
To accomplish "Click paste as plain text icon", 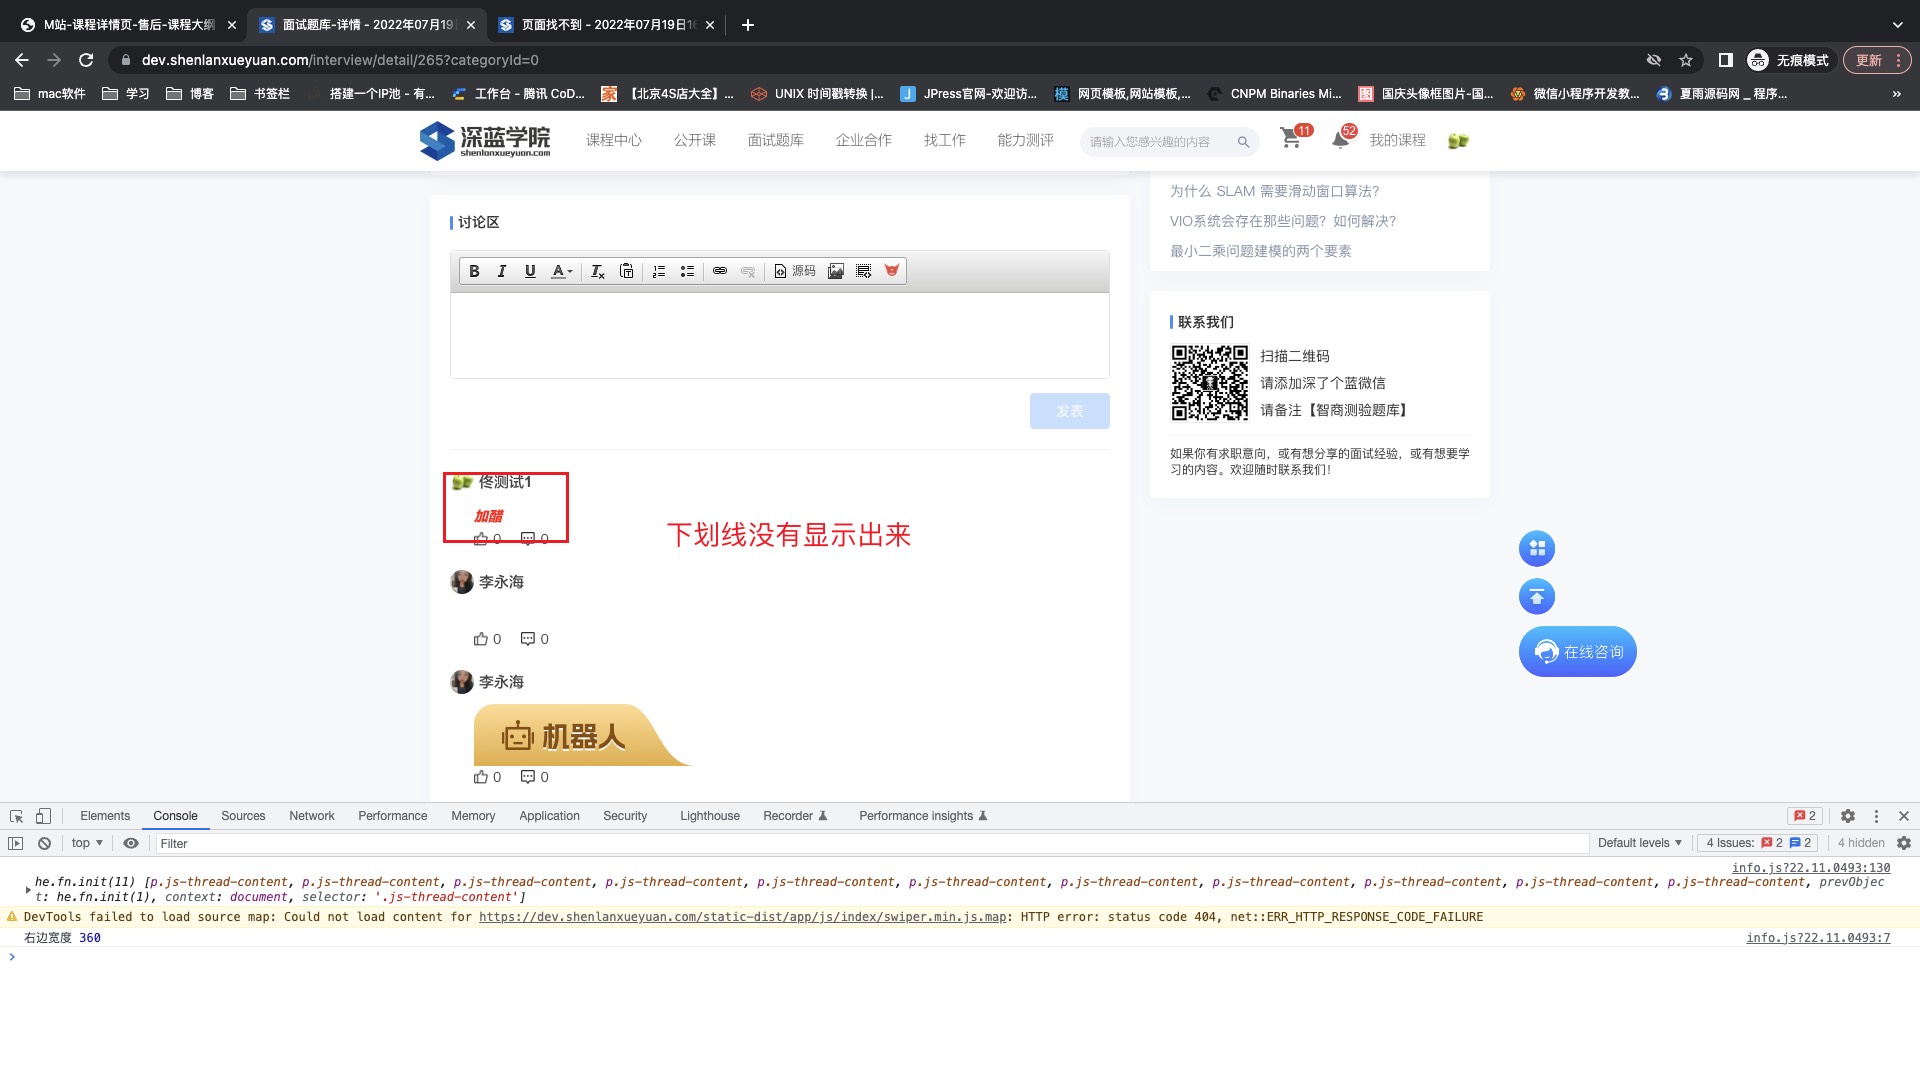I will pyautogui.click(x=626, y=271).
